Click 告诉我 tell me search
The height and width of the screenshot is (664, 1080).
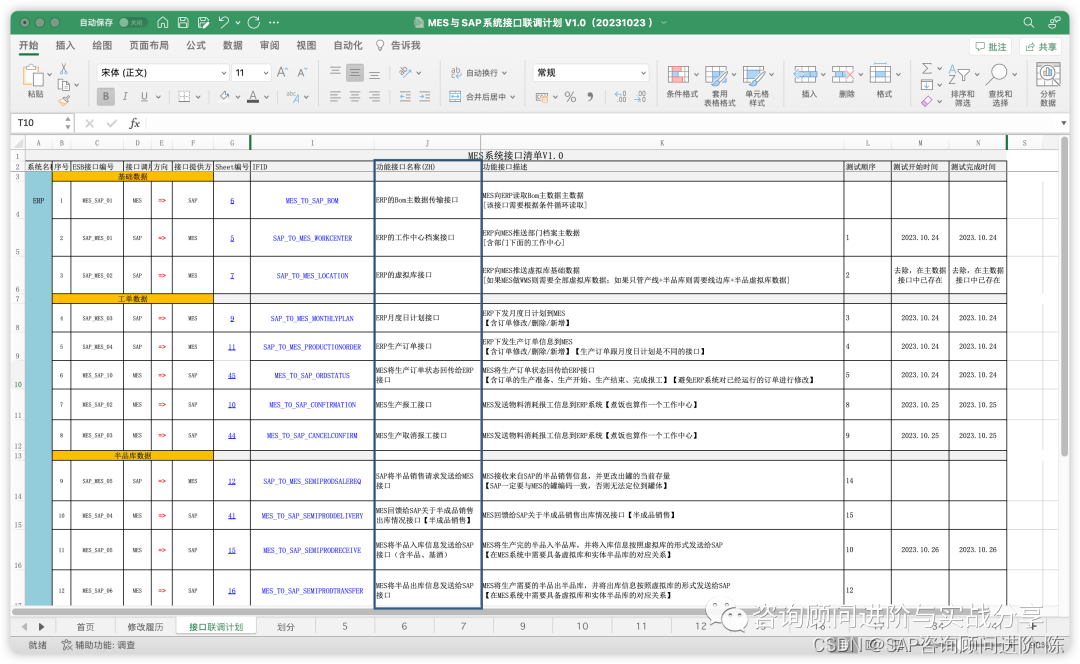point(398,45)
